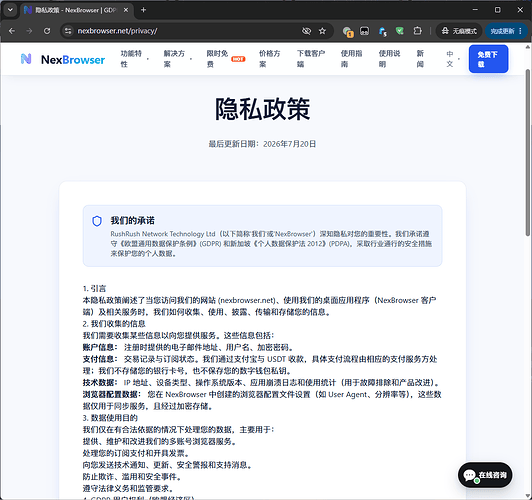Select the 隐私政策 - NexBrowser tab
Screen dimensions: 532x500
tap(76, 10)
